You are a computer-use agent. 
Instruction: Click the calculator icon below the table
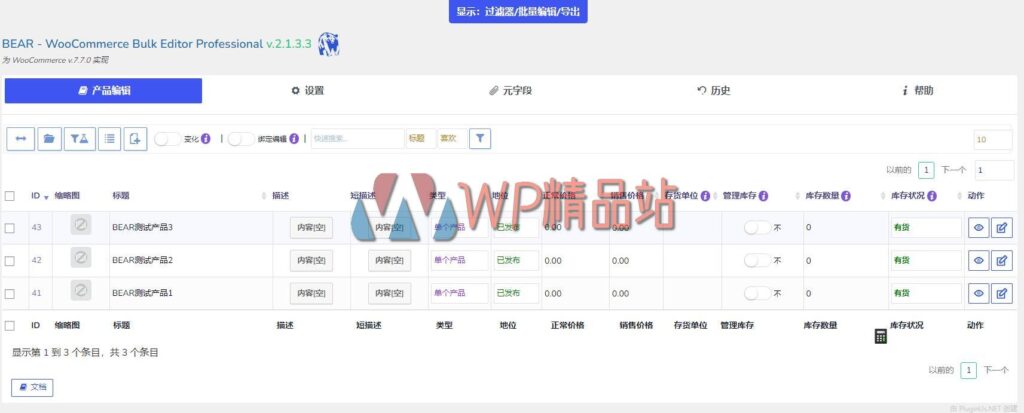pyautogui.click(x=880, y=336)
